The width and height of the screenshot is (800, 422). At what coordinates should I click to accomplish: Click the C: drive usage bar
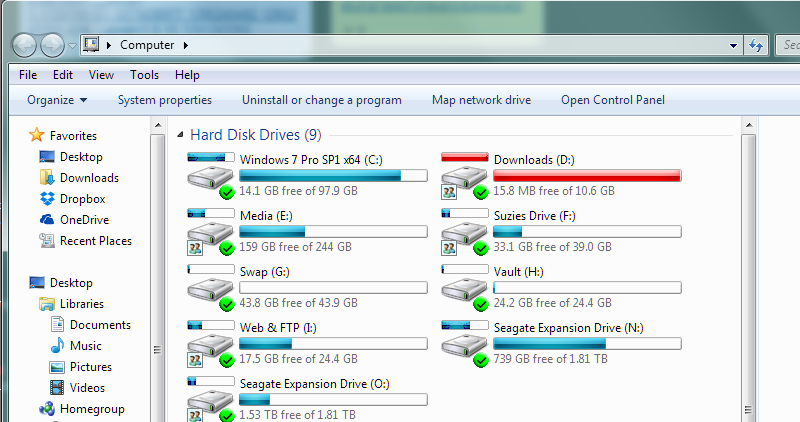tap(333, 176)
